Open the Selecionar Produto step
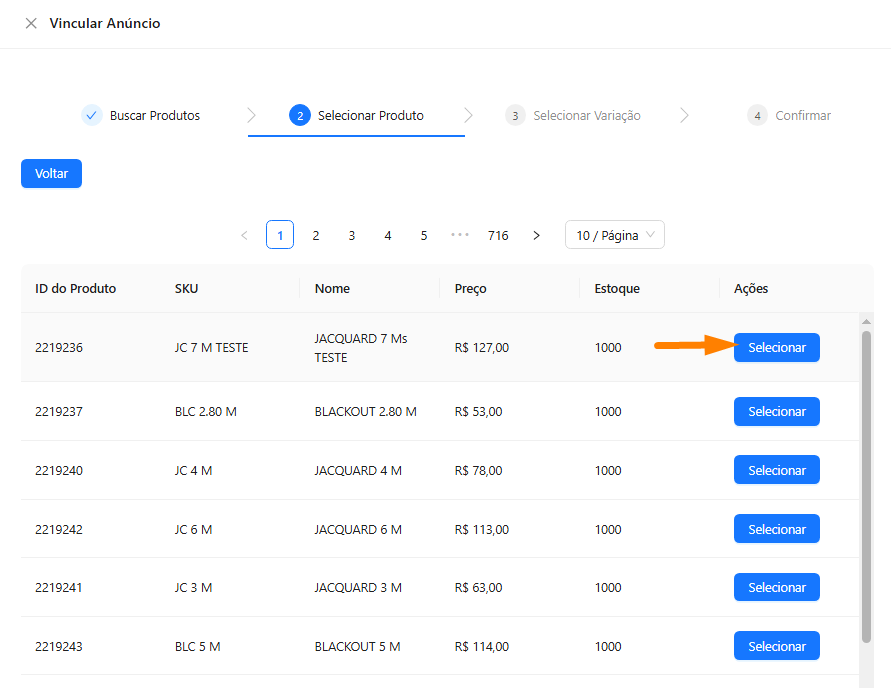 tap(356, 115)
